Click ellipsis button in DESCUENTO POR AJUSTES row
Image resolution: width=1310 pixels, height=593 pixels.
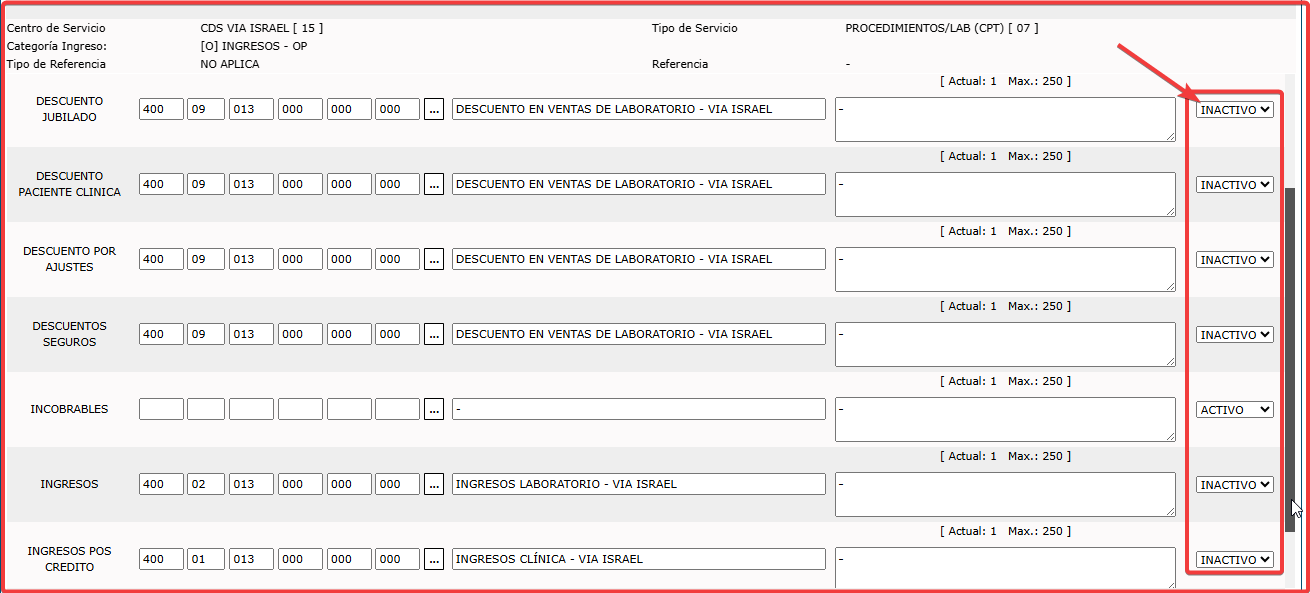click(x=434, y=259)
